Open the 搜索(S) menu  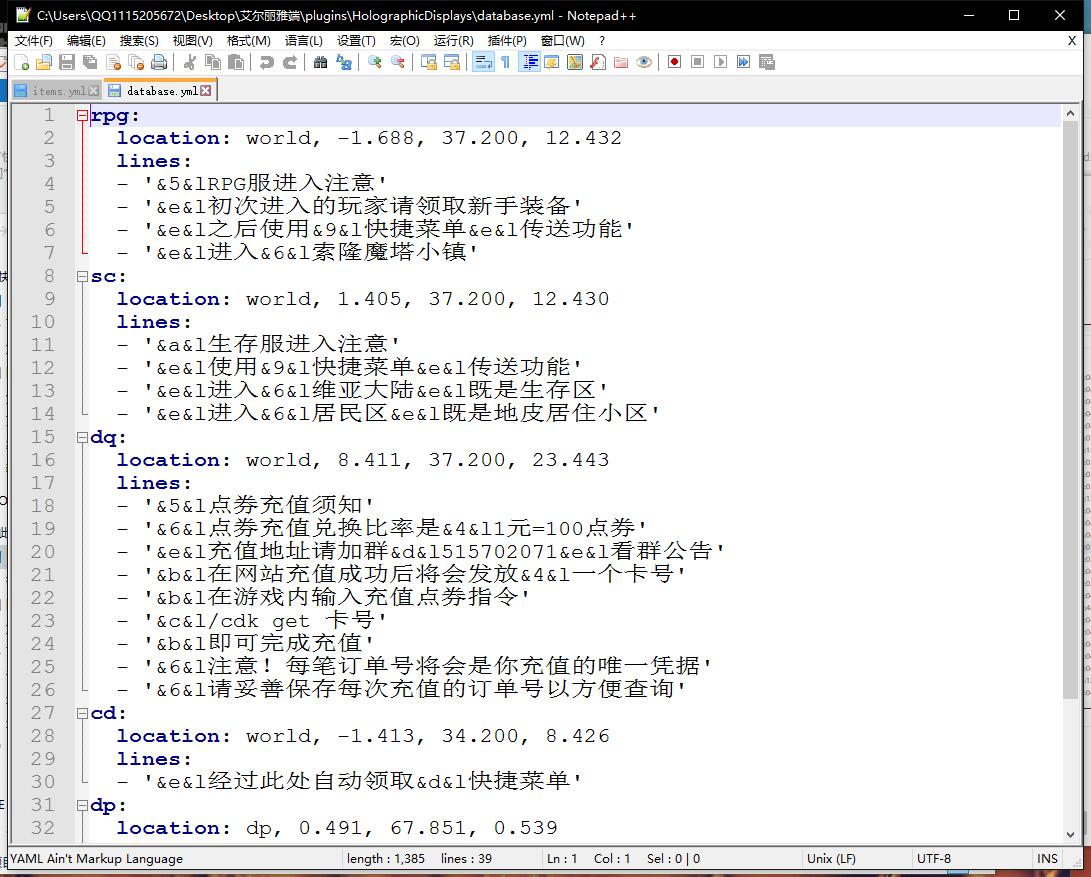coord(139,41)
